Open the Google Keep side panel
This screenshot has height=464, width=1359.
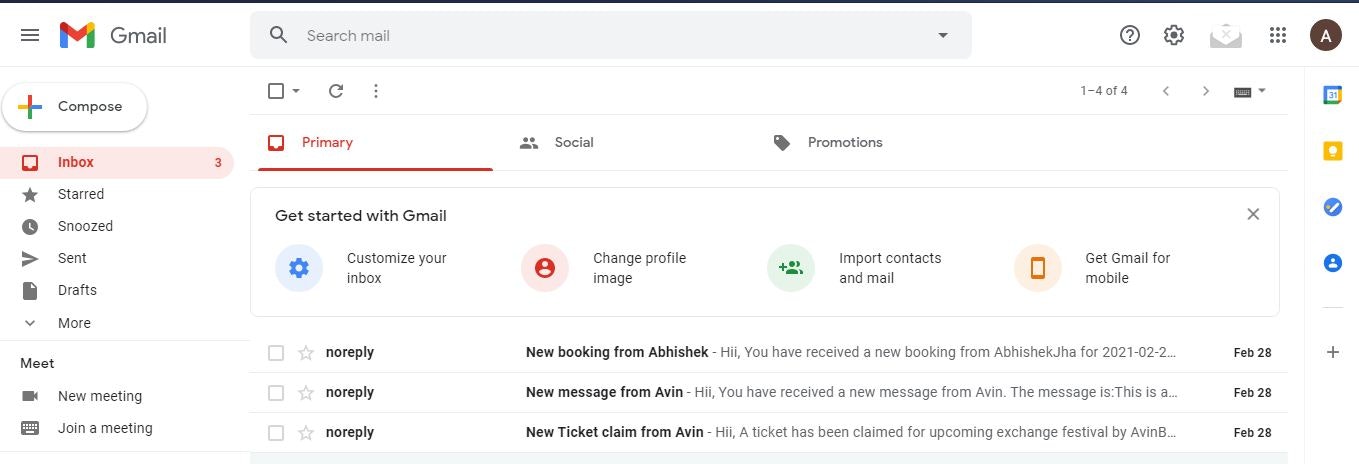pos(1332,151)
